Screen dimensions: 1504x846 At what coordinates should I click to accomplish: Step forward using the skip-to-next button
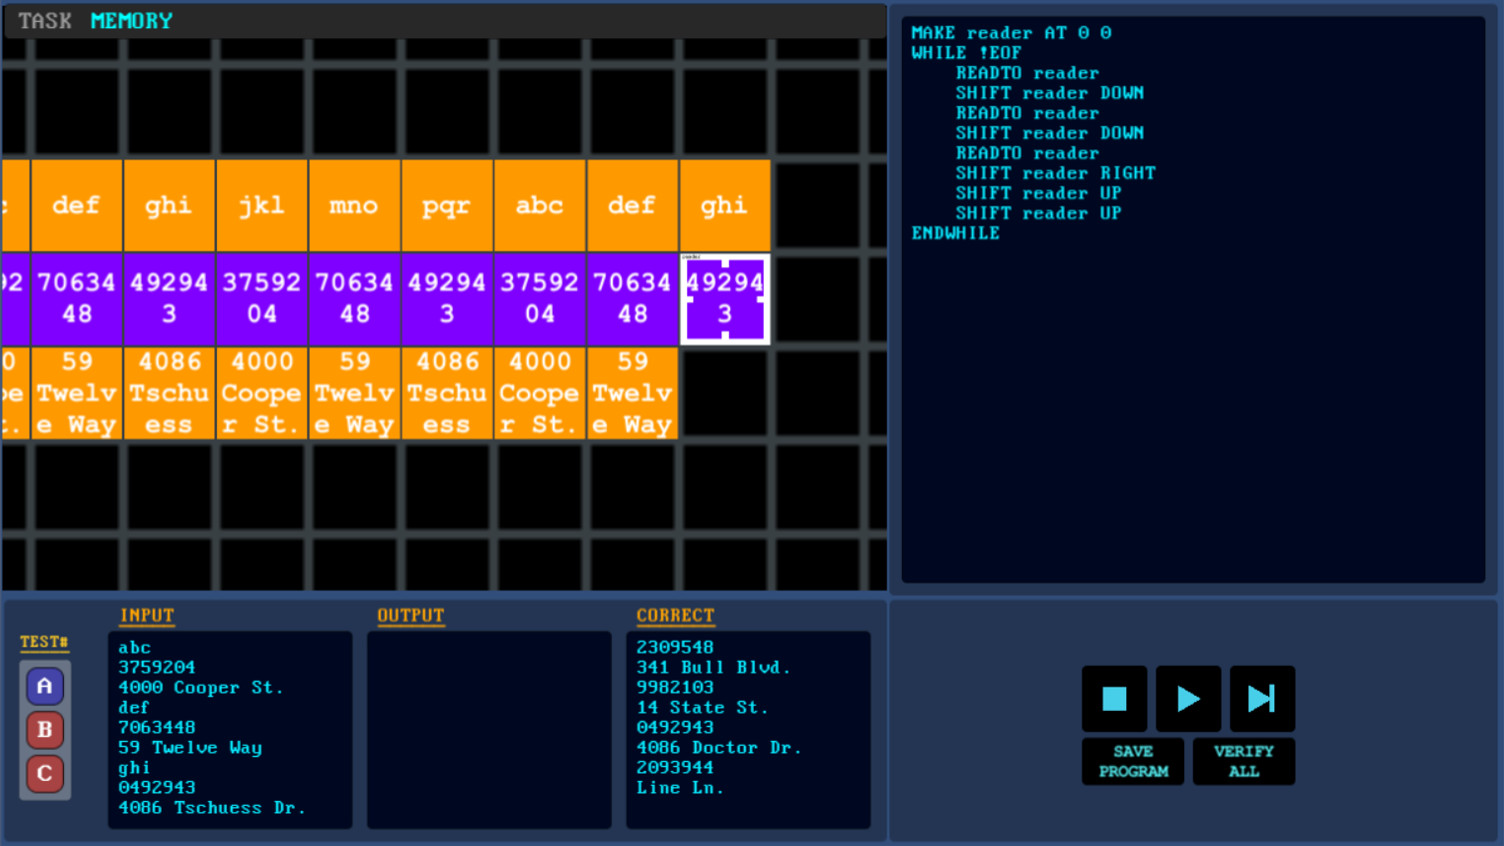pos(1262,698)
